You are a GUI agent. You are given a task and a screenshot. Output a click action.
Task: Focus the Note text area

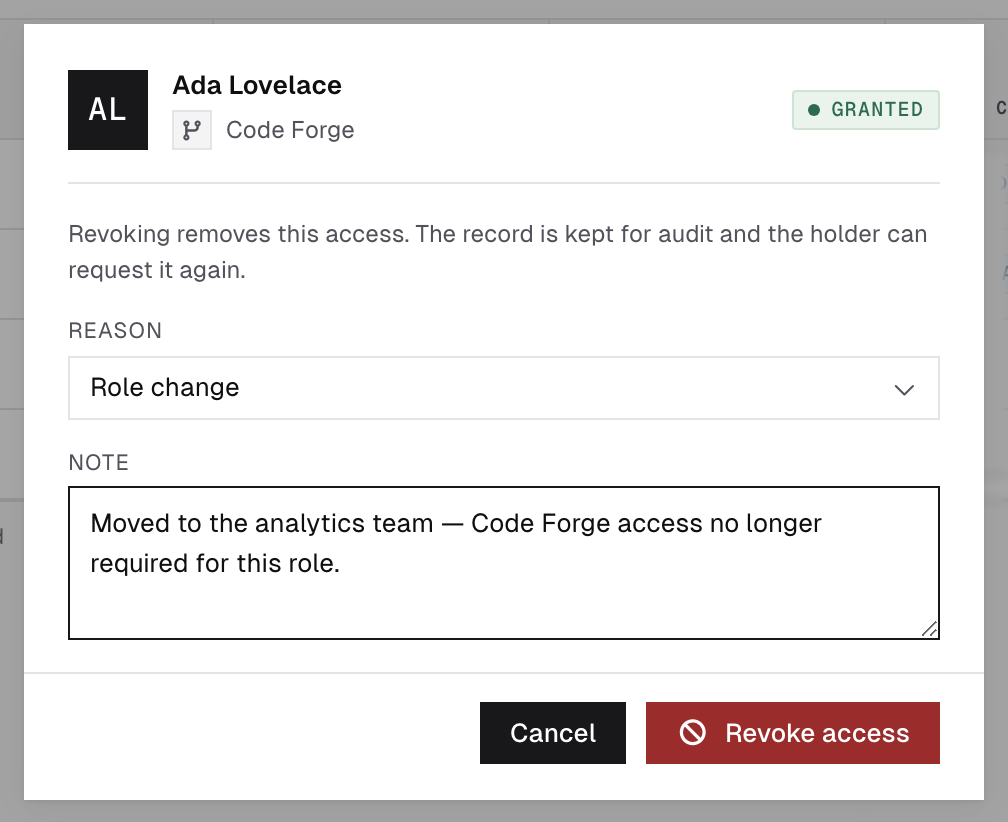pos(504,563)
